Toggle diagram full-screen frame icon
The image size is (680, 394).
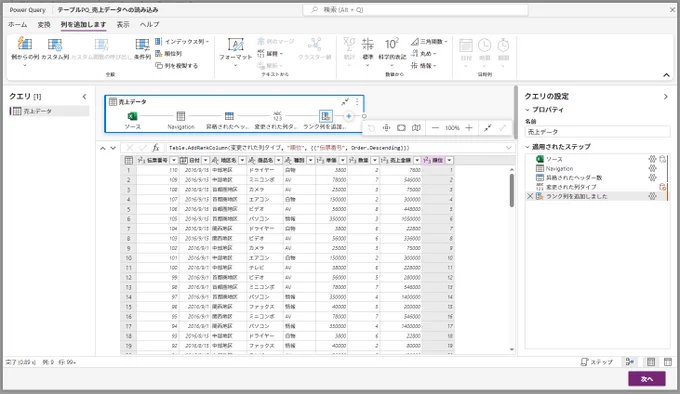402,128
